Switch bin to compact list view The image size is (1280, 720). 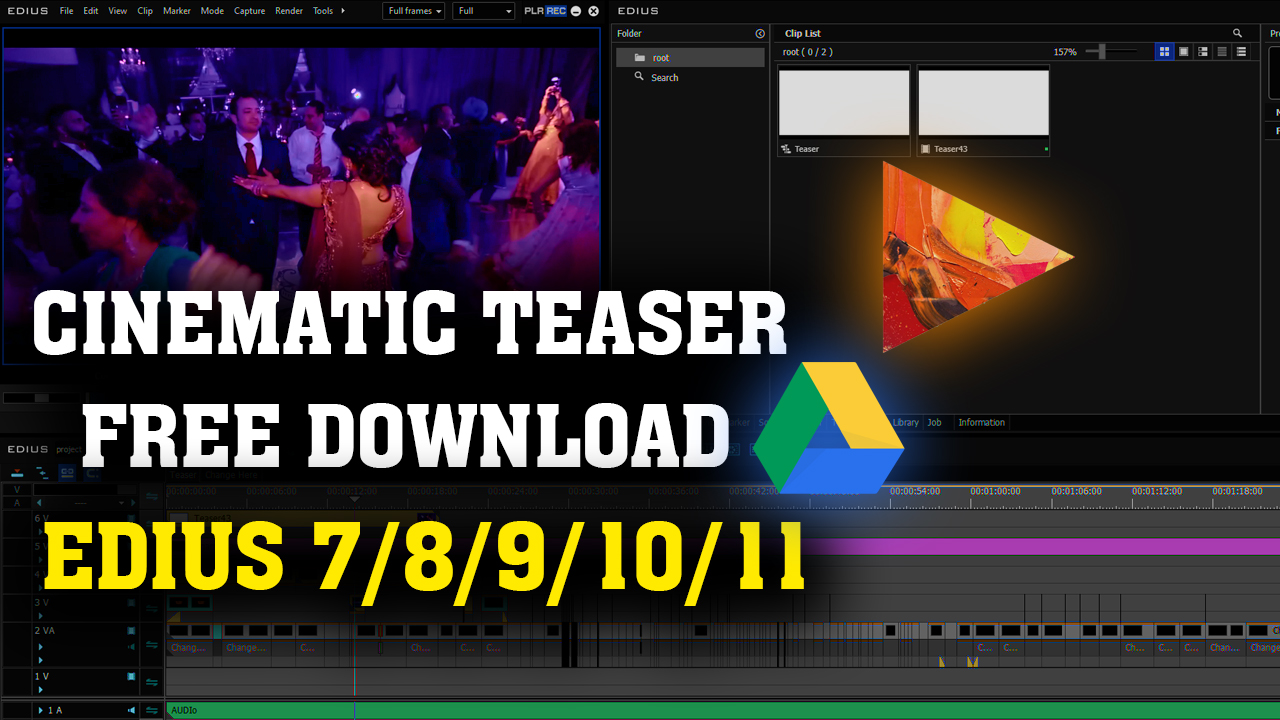[x=1222, y=51]
